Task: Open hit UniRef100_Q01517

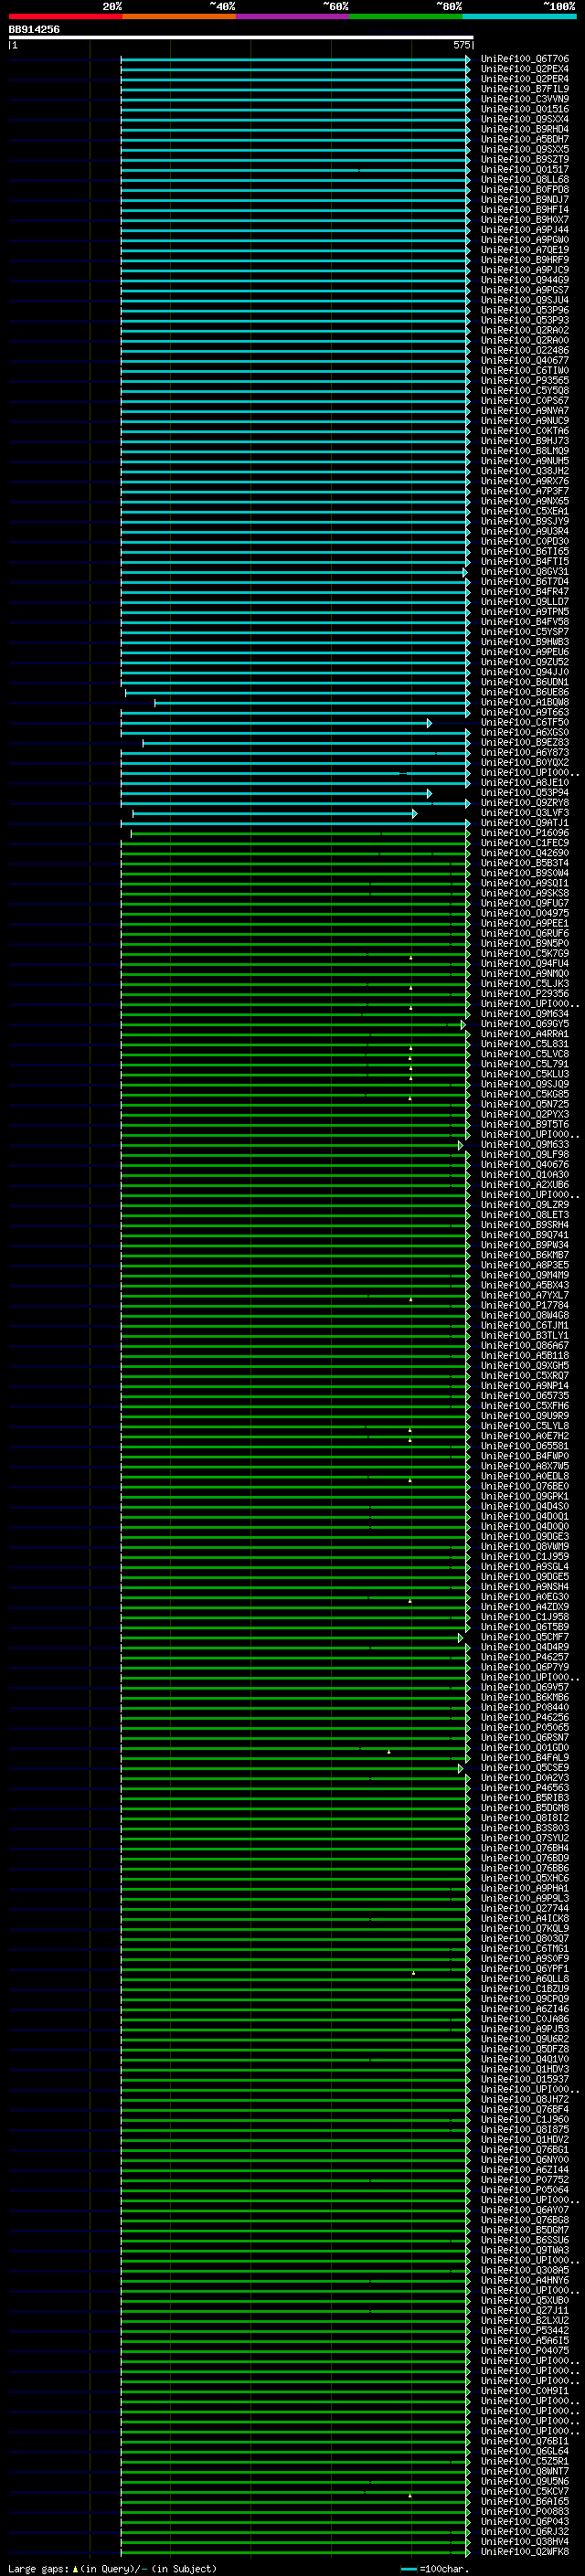Action: point(525,170)
